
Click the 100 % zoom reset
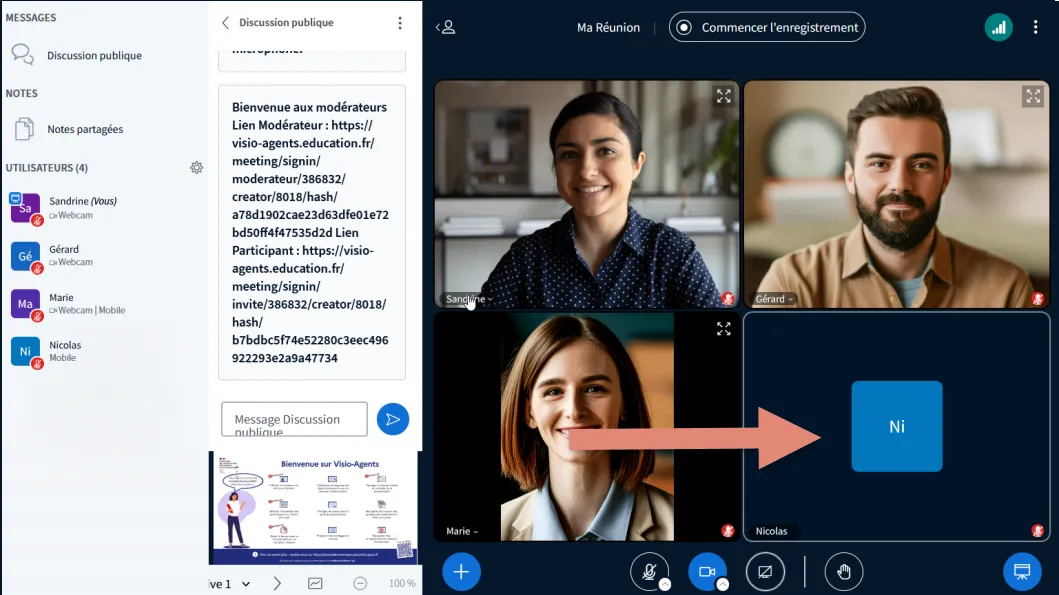(x=402, y=584)
